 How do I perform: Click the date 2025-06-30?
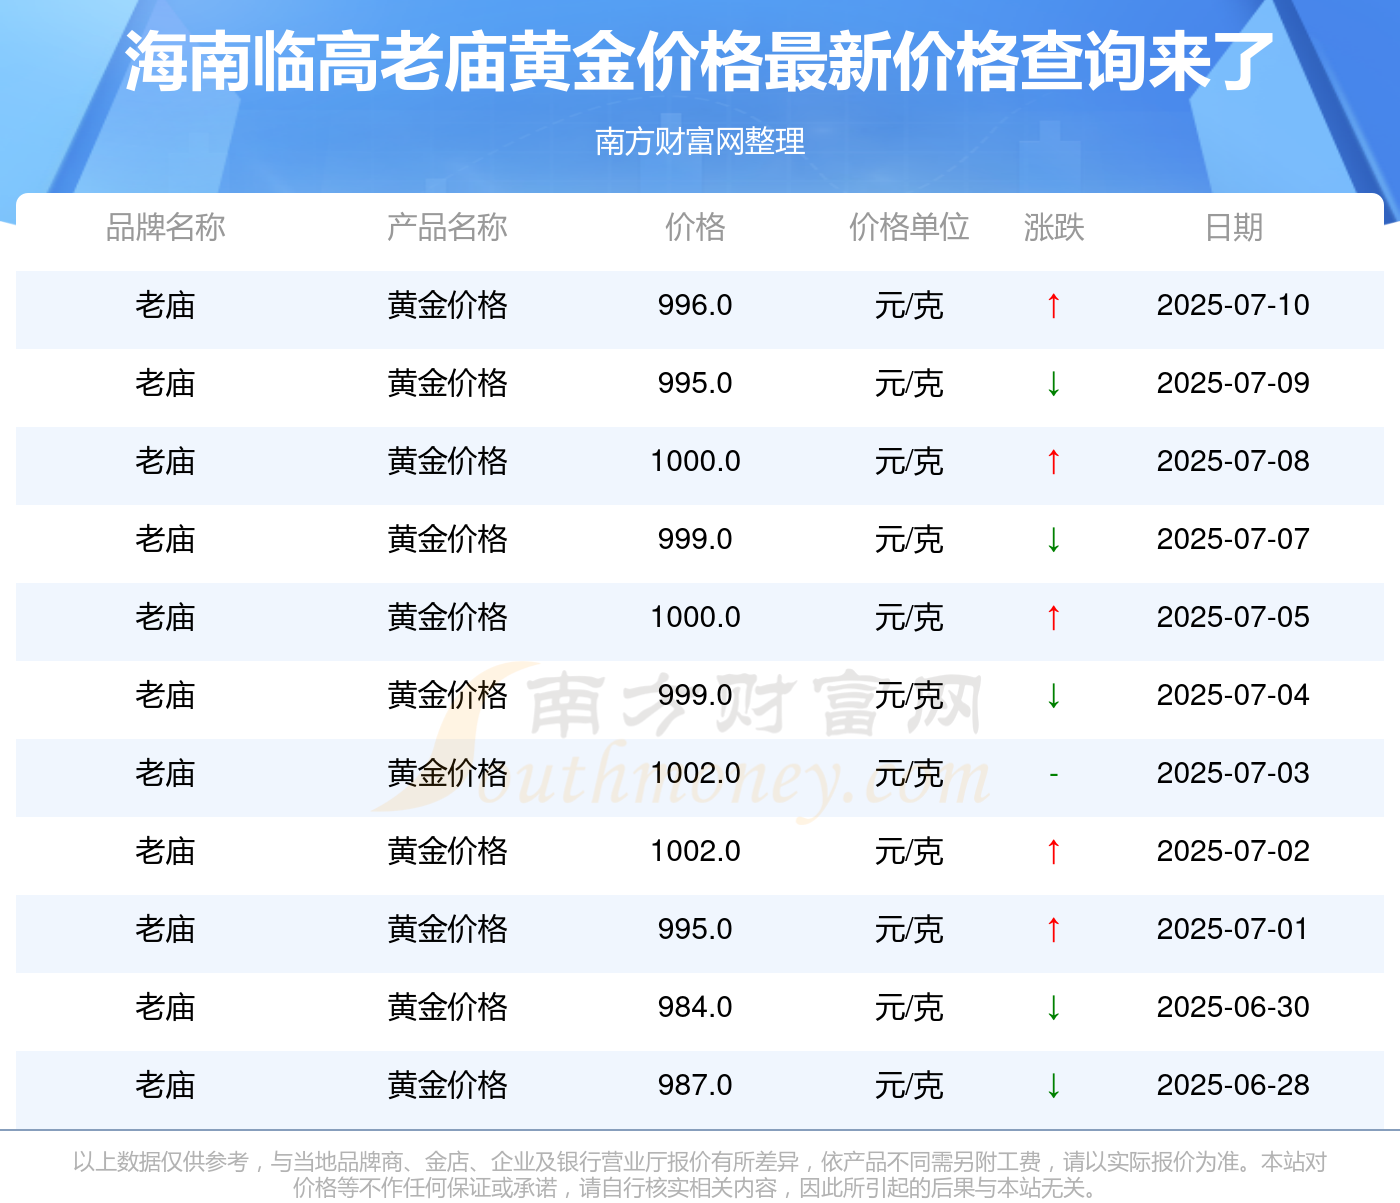pos(1233,1007)
